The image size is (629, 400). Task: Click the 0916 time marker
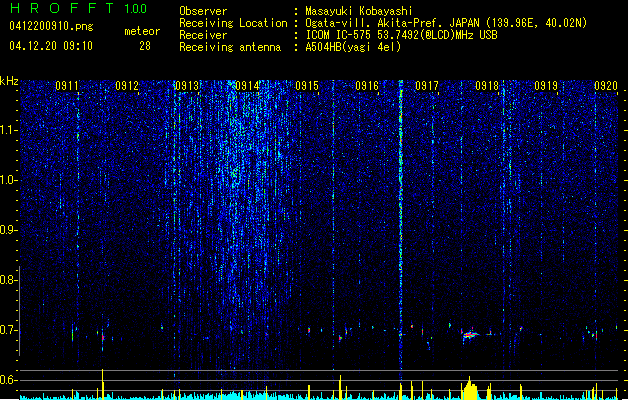click(x=367, y=86)
